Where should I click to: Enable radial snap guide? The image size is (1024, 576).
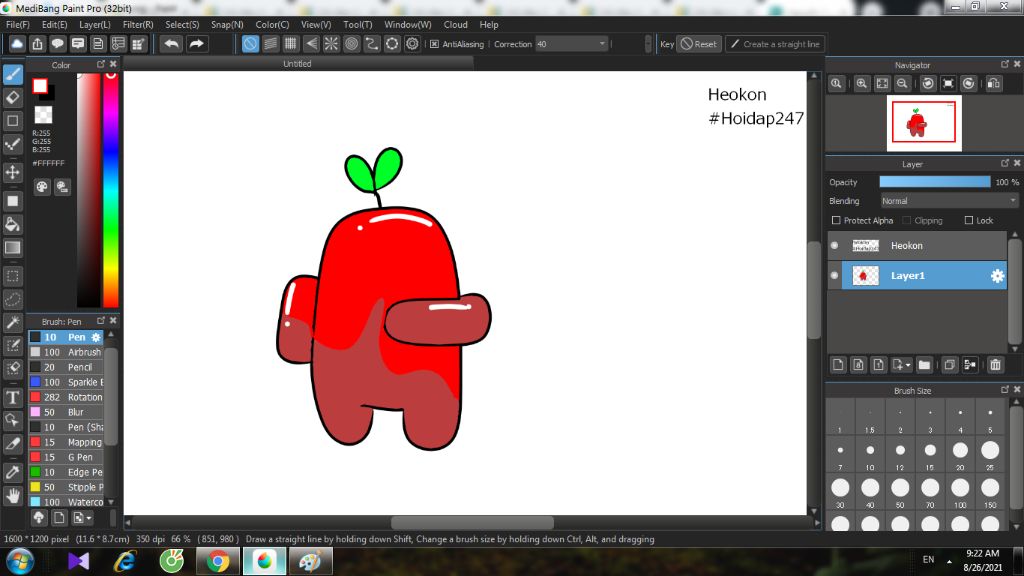[331, 44]
